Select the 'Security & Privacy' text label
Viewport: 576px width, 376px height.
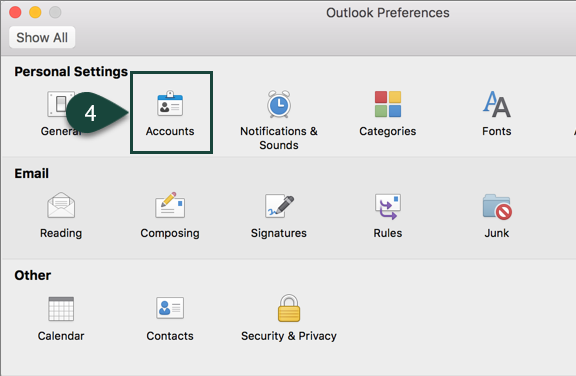[x=289, y=336]
